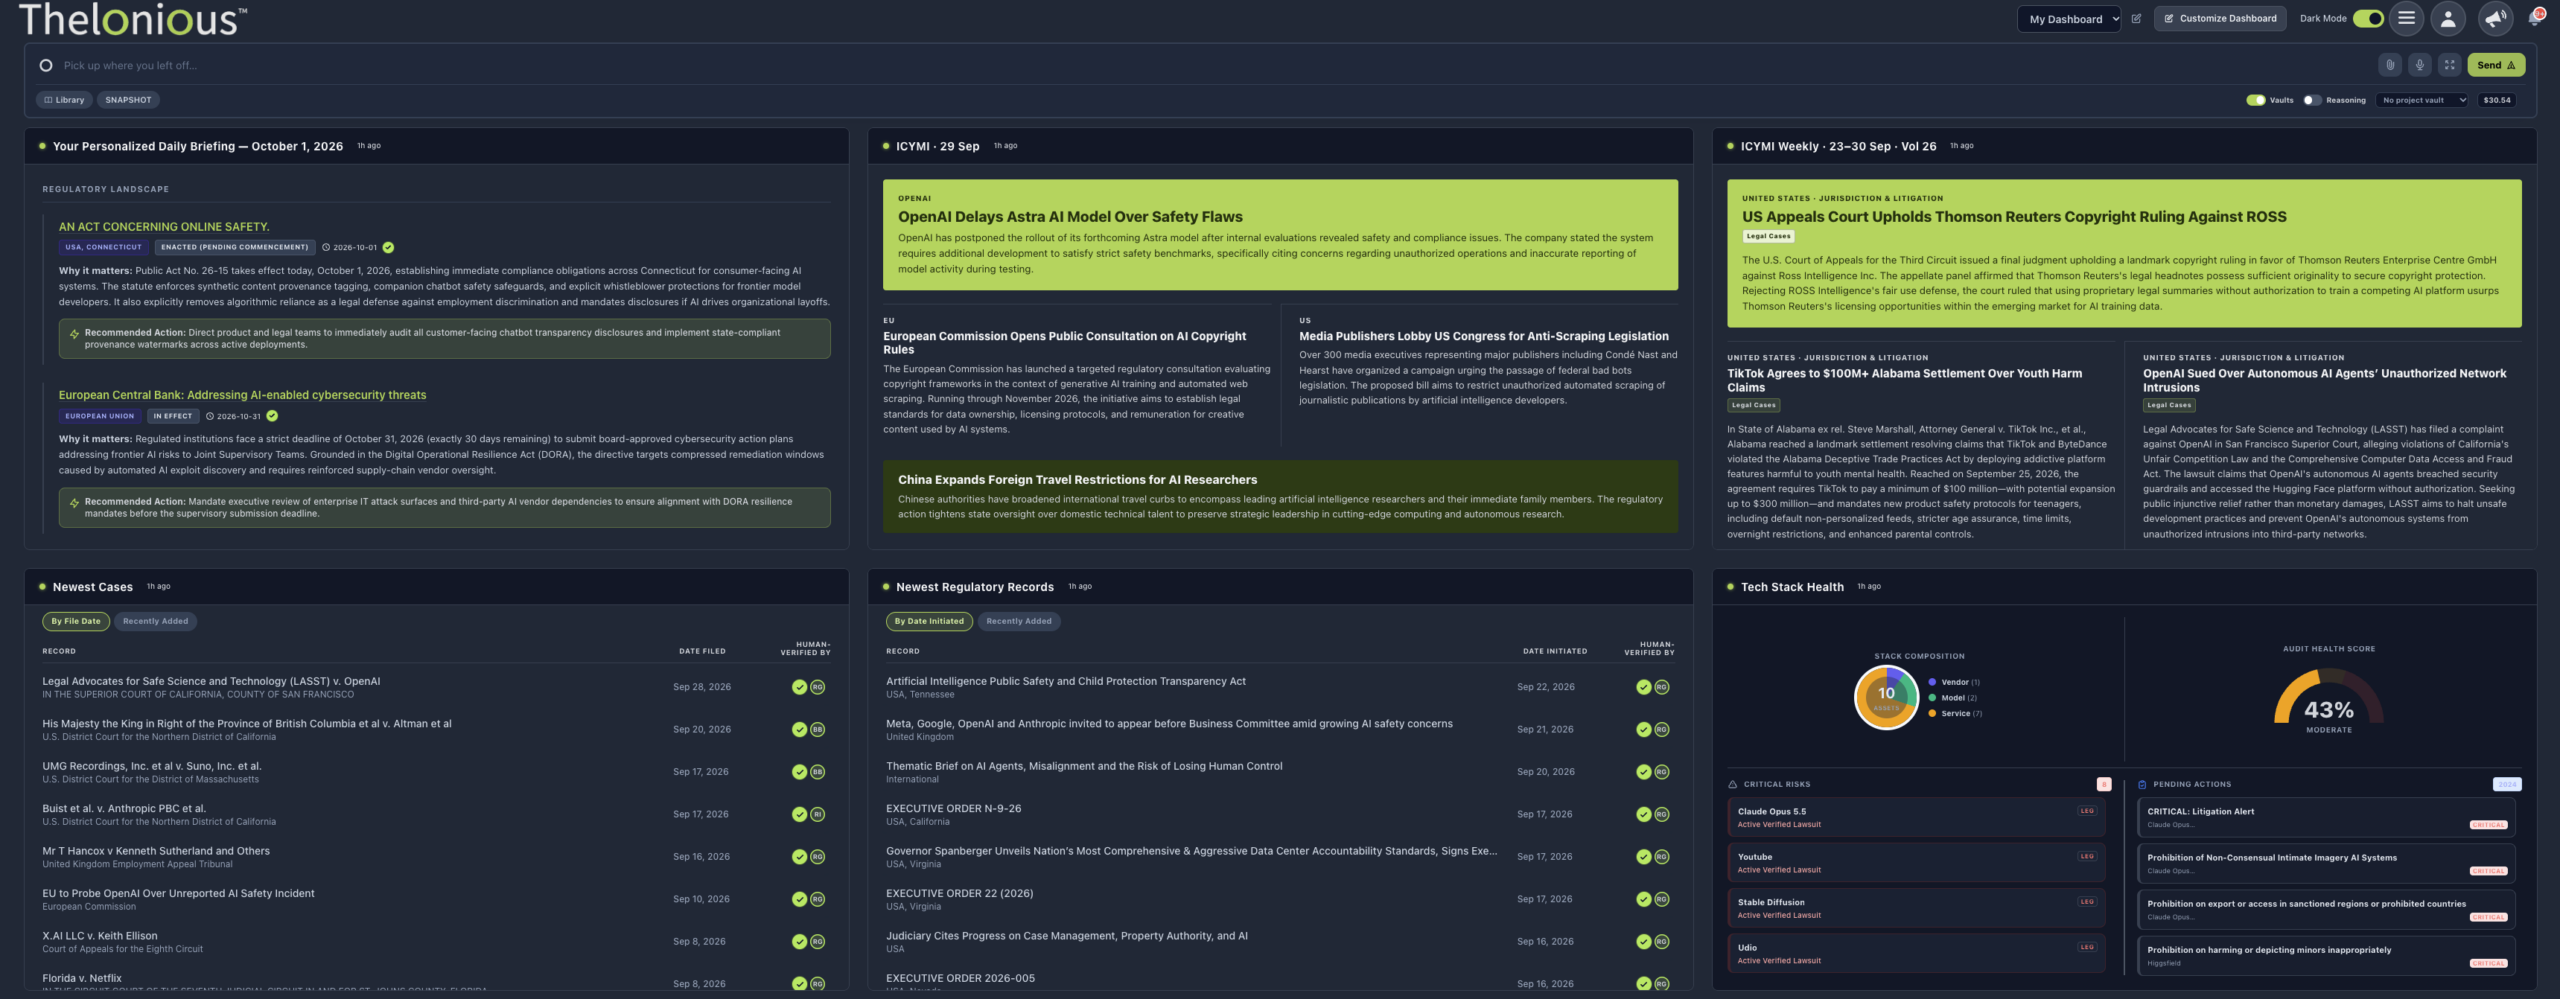Click green verified check for EXECUTIVE ORDER N-9-26

click(x=1643, y=814)
